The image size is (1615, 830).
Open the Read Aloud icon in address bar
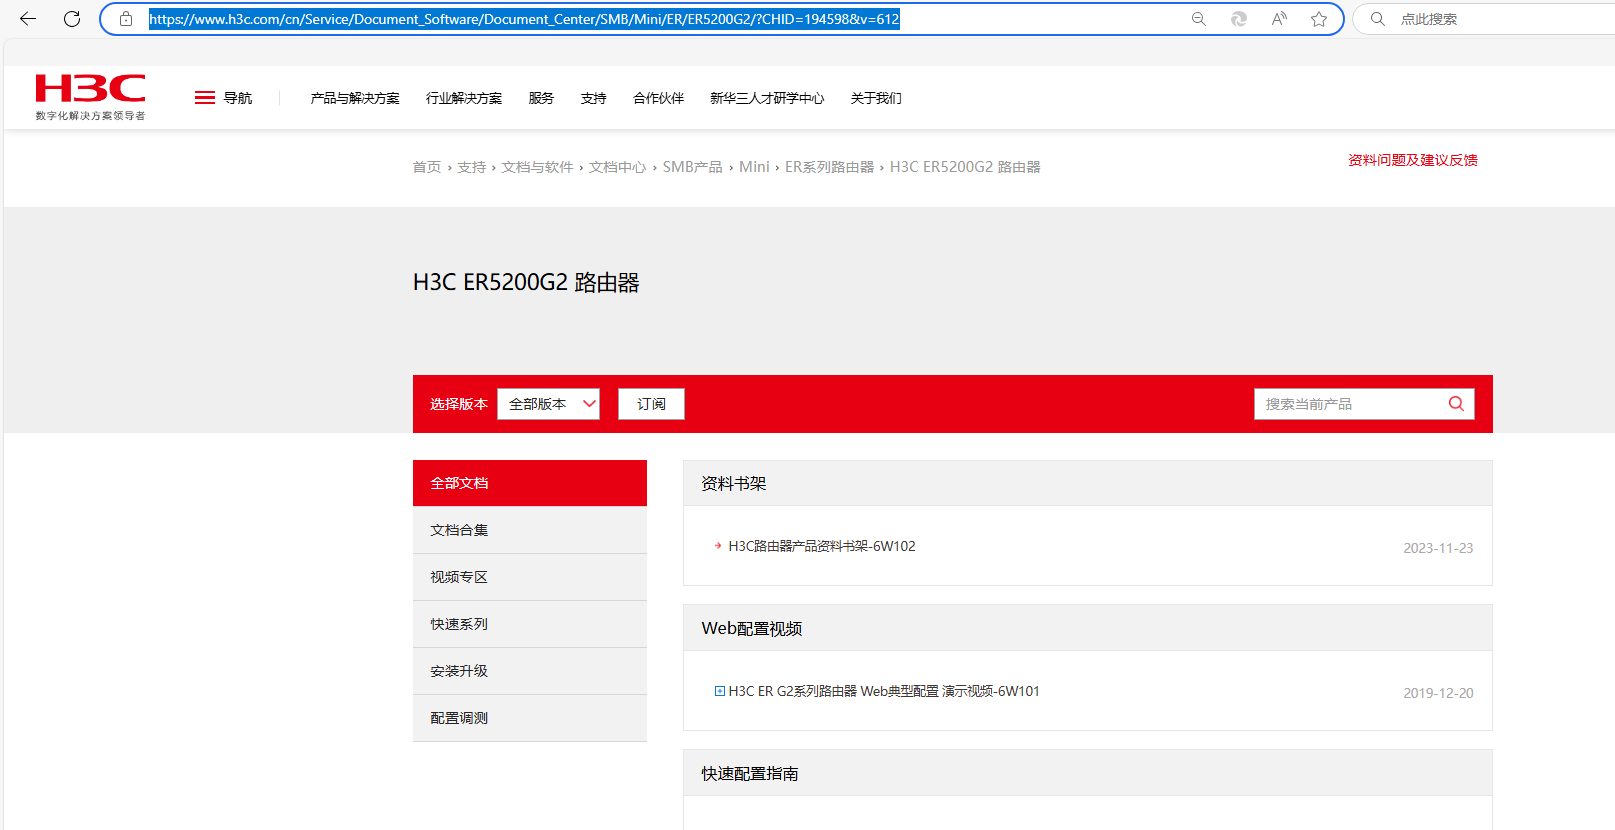point(1279,19)
